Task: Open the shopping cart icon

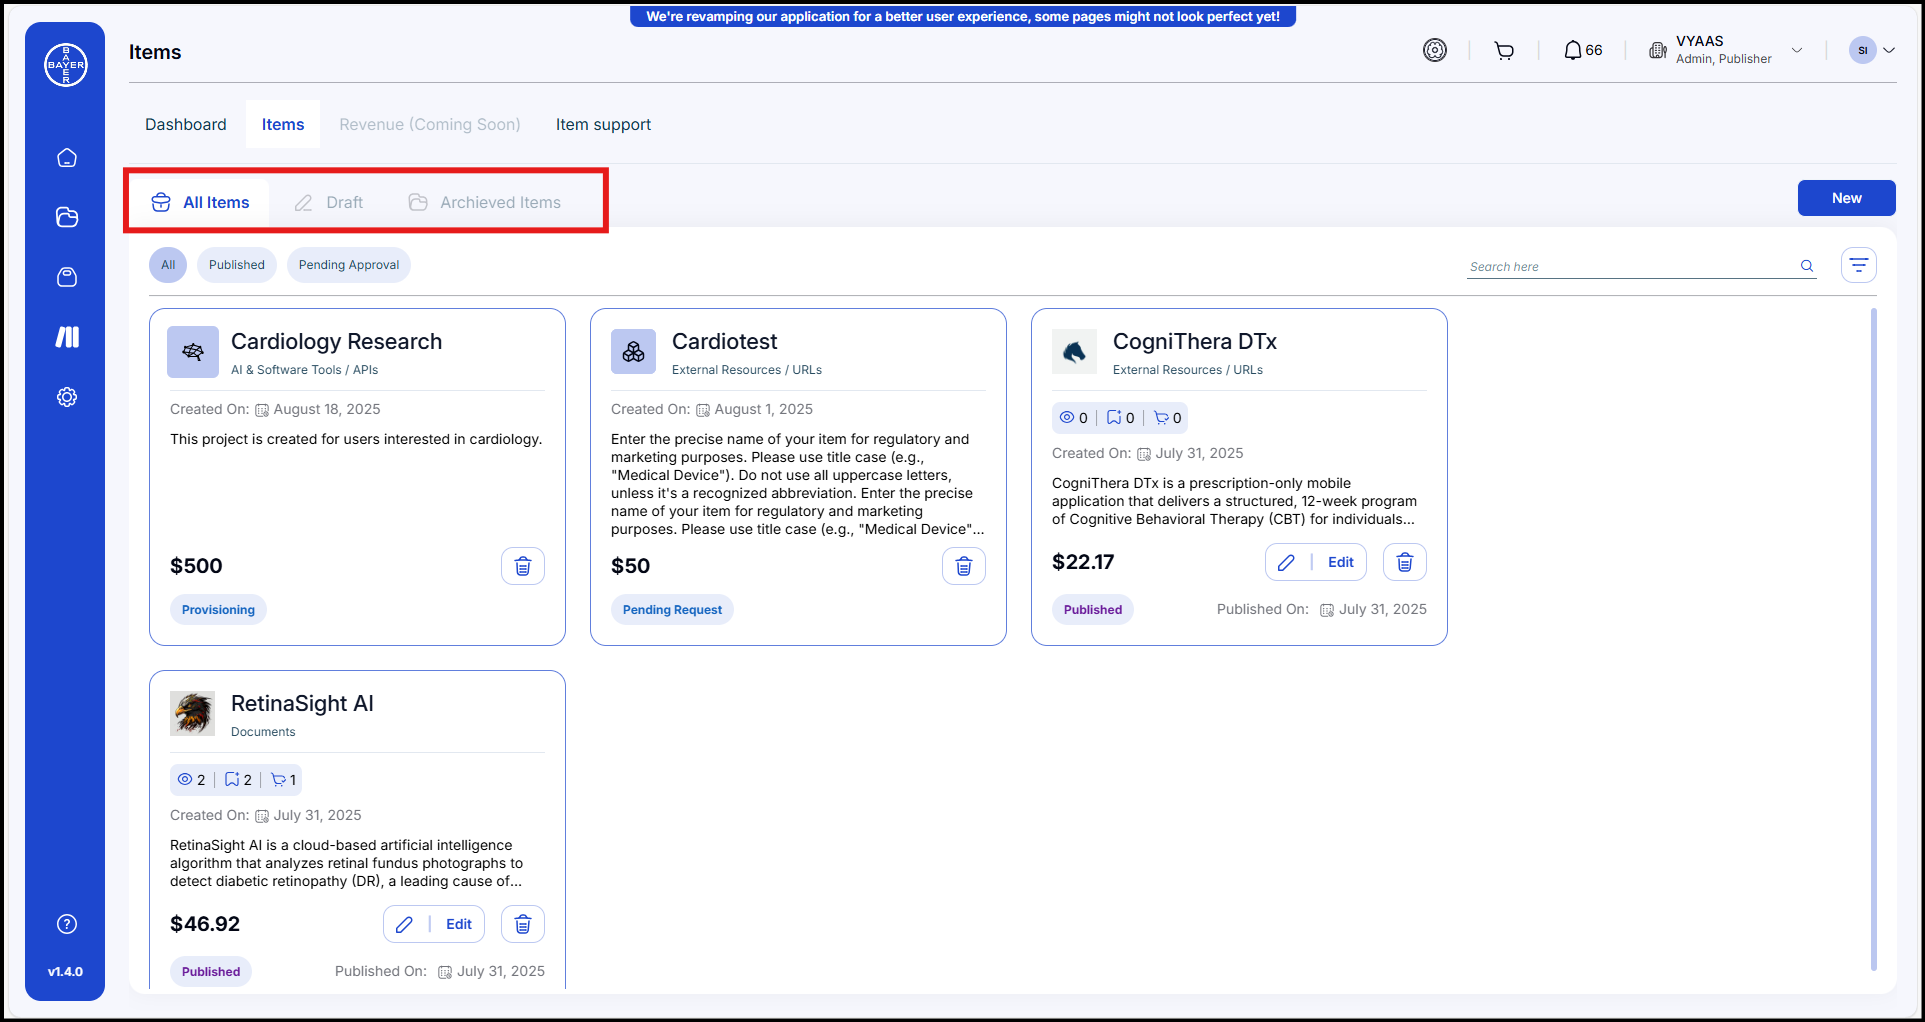Action: 1504,50
